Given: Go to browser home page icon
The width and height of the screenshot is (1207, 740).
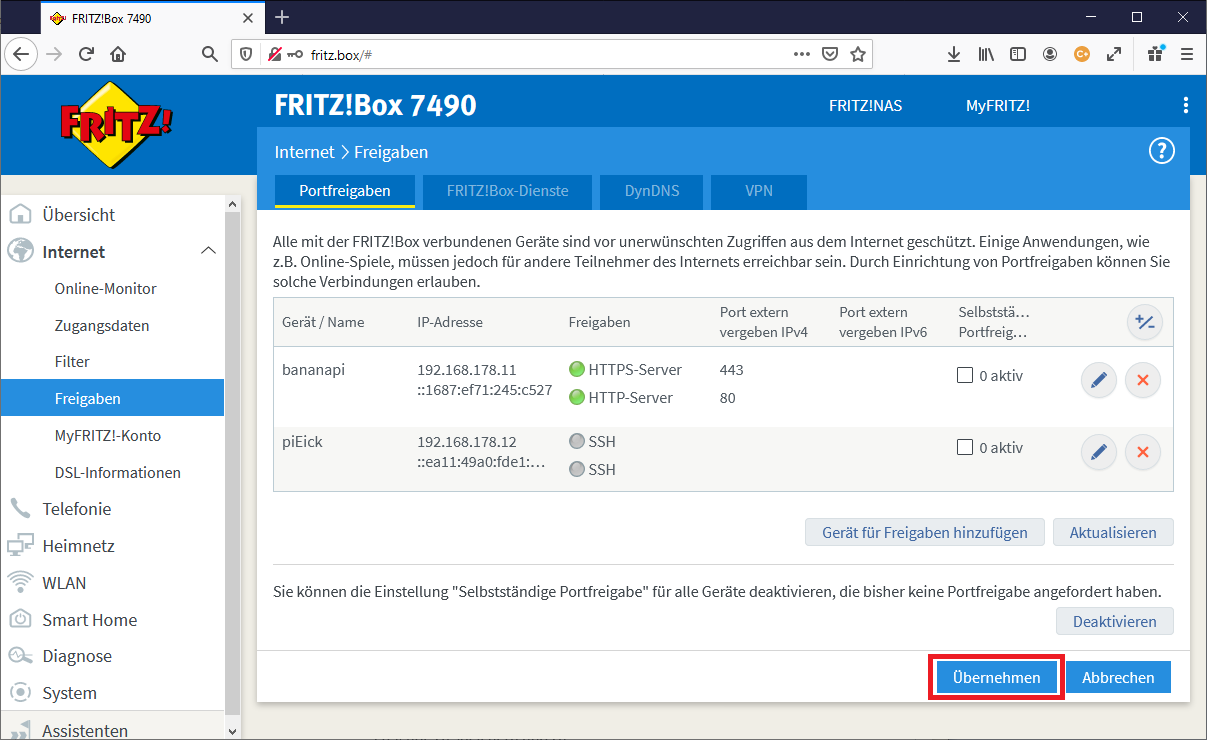Looking at the screenshot, I should [118, 54].
